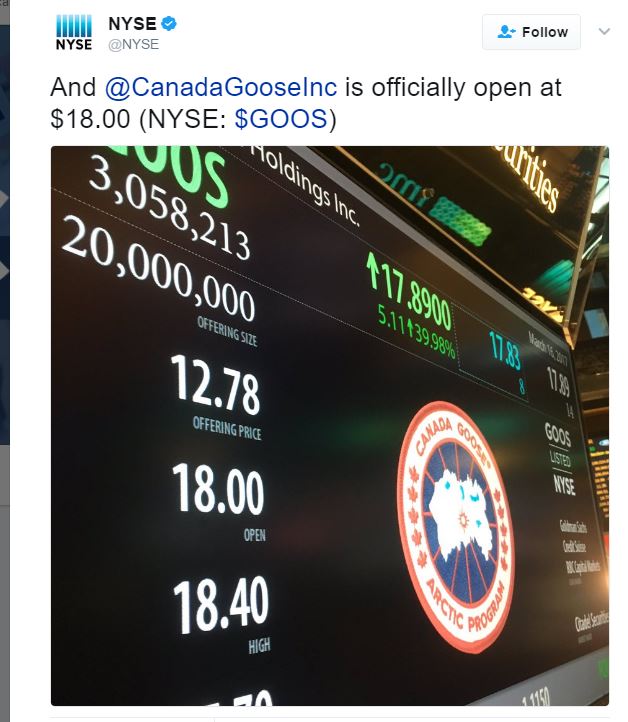Click the 3,058,213 volume number
This screenshot has width=628, height=722.
click(x=169, y=207)
